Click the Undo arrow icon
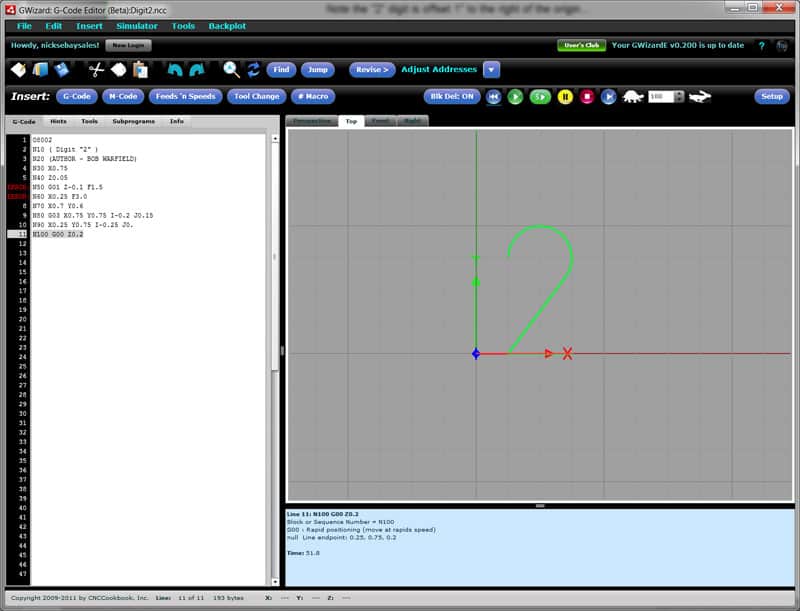The height and width of the screenshot is (611, 800). 176,69
